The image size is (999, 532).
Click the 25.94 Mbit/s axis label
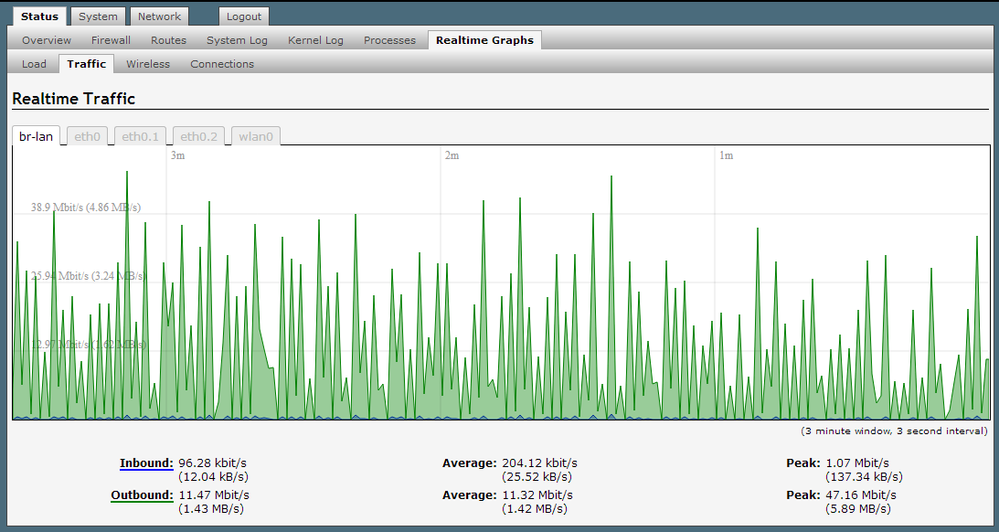pyautogui.click(x=88, y=276)
